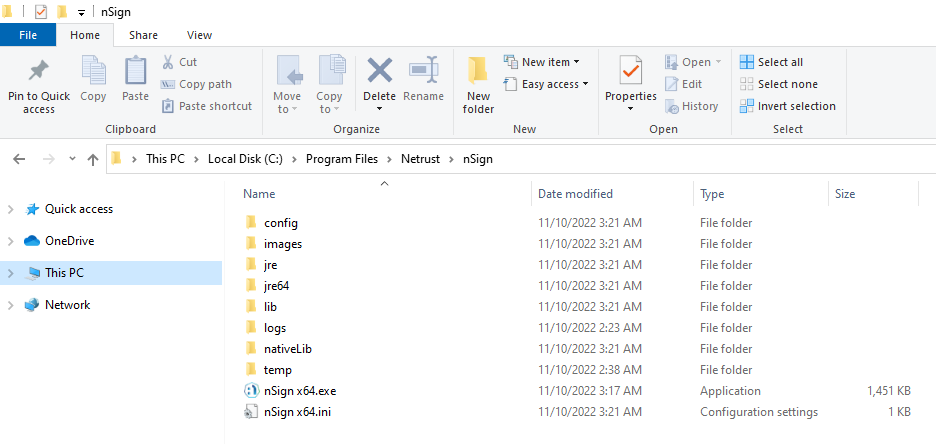Image resolution: width=936 pixels, height=444 pixels.
Task: Switch to the Home ribbon tab
Action: [x=85, y=35]
